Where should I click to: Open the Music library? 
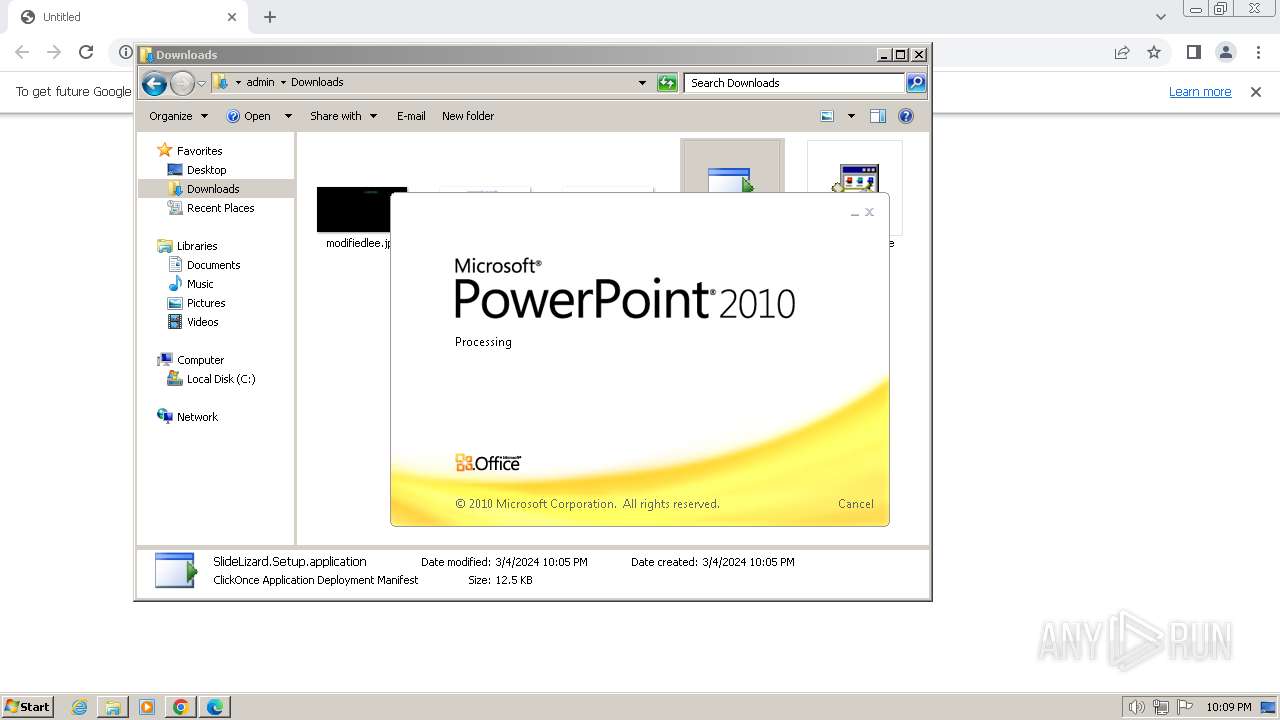pyautogui.click(x=200, y=284)
